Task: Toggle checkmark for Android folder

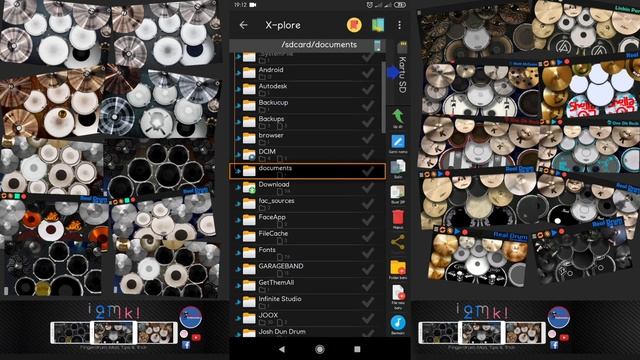Action: tap(368, 73)
